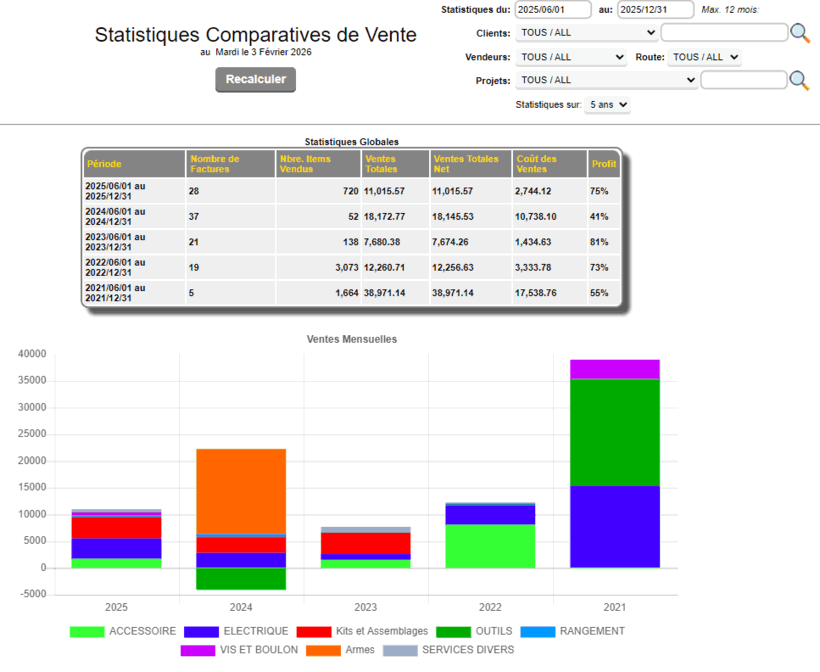Focus the Projets search text box

pyautogui.click(x=743, y=80)
